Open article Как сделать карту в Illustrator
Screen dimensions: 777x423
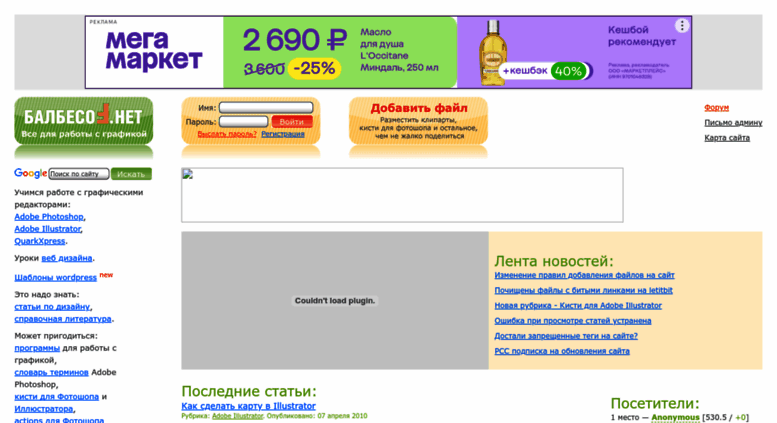[x=248, y=406]
